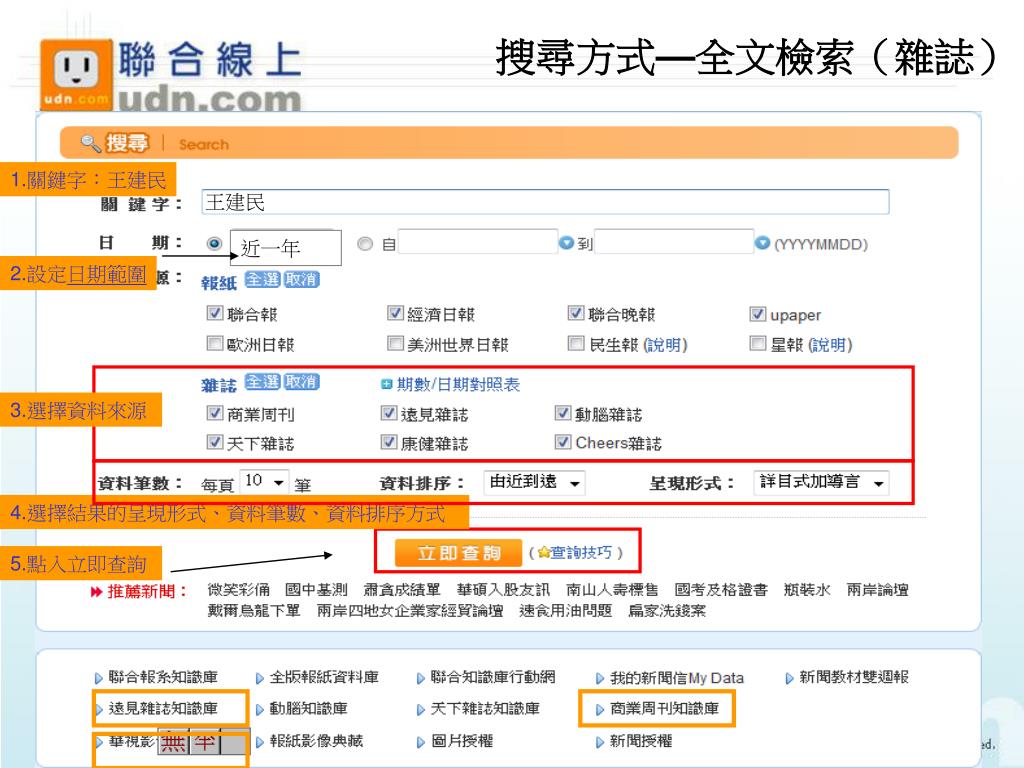
Task: Check the 美洲世界日報 checkbox
Action: tap(394, 343)
